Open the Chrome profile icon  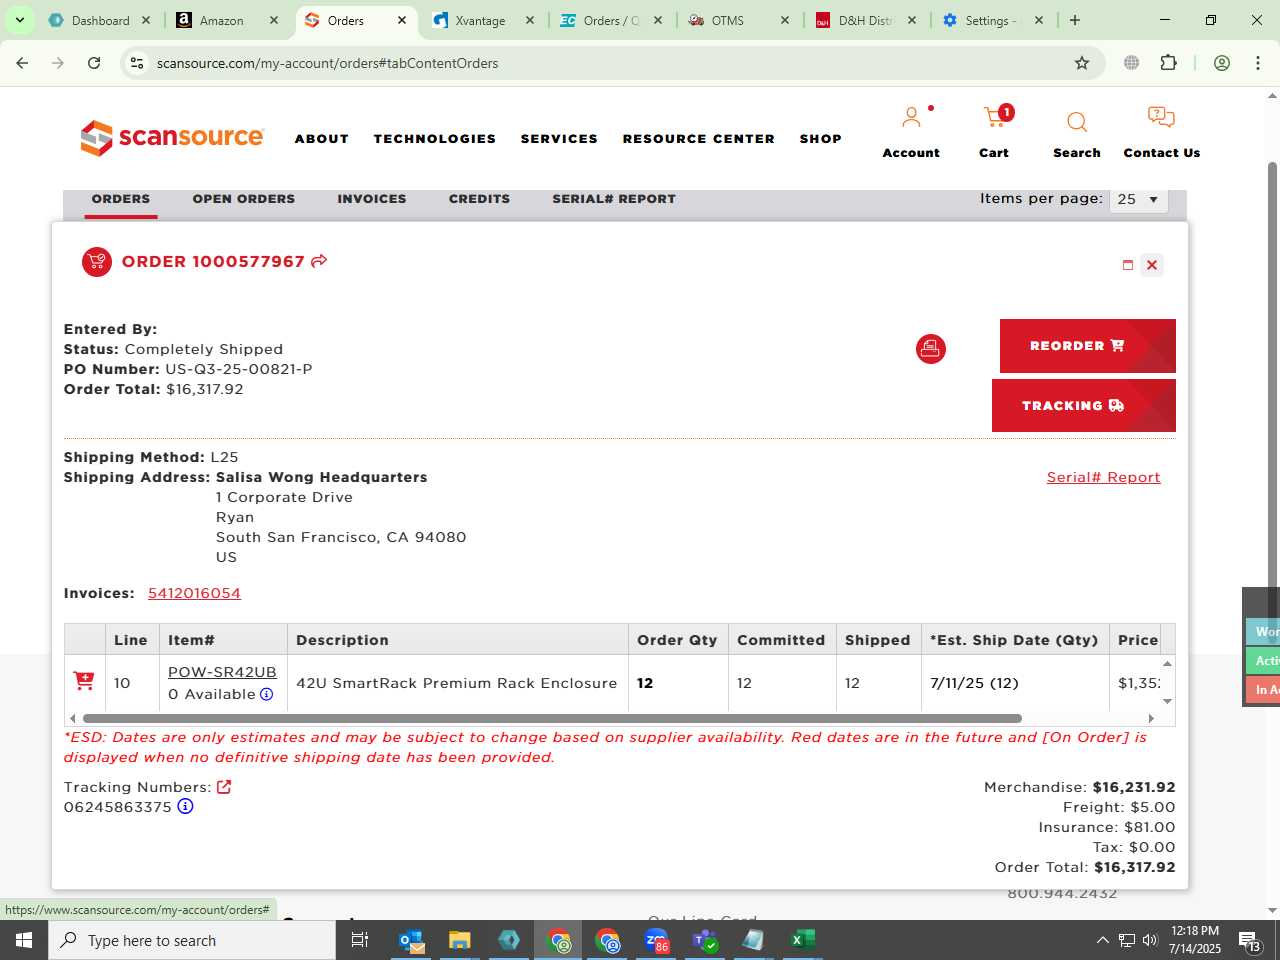click(1222, 63)
